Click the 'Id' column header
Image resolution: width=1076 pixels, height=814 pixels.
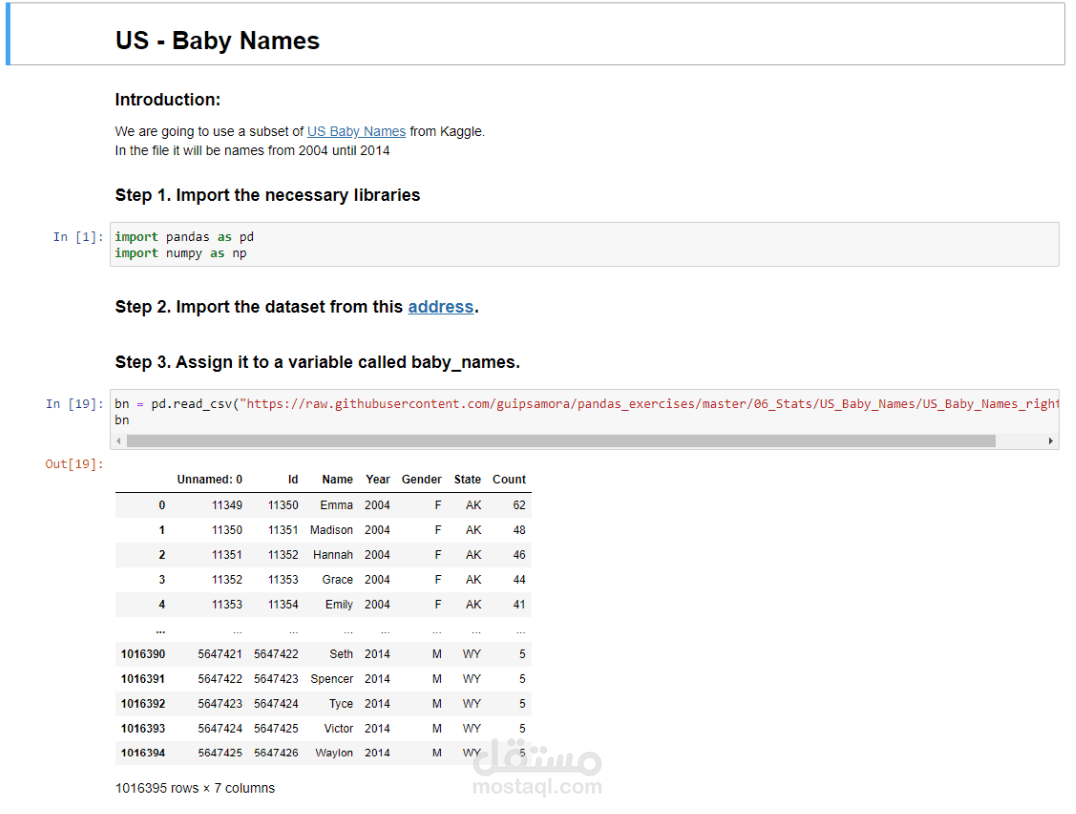coord(293,479)
